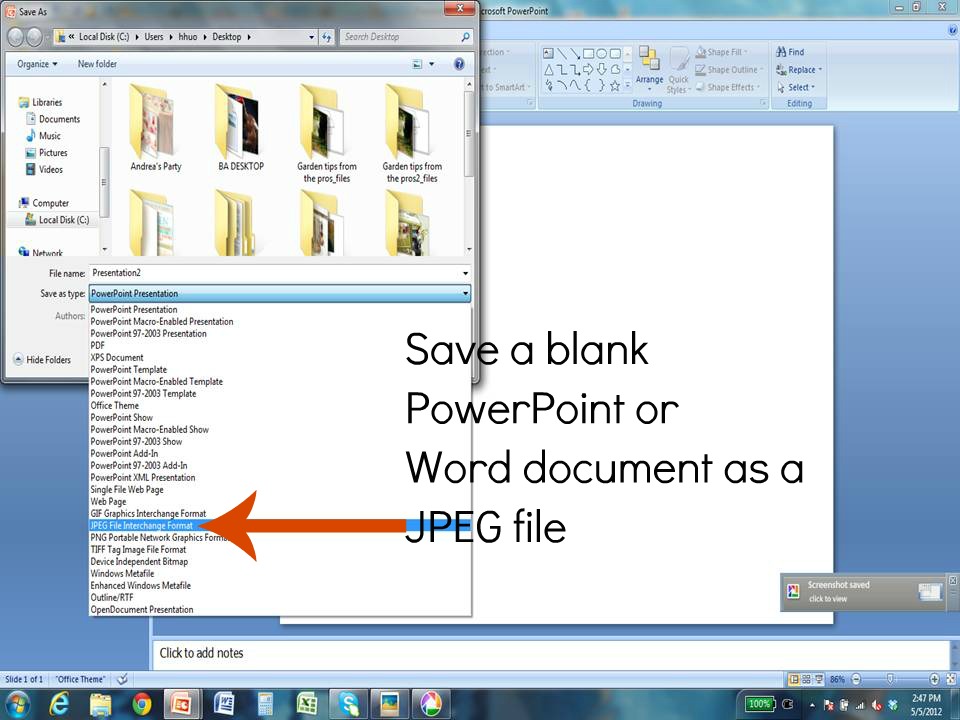This screenshot has height=720, width=960.
Task: Click the Zoom Out minus button
Action: coord(857,678)
